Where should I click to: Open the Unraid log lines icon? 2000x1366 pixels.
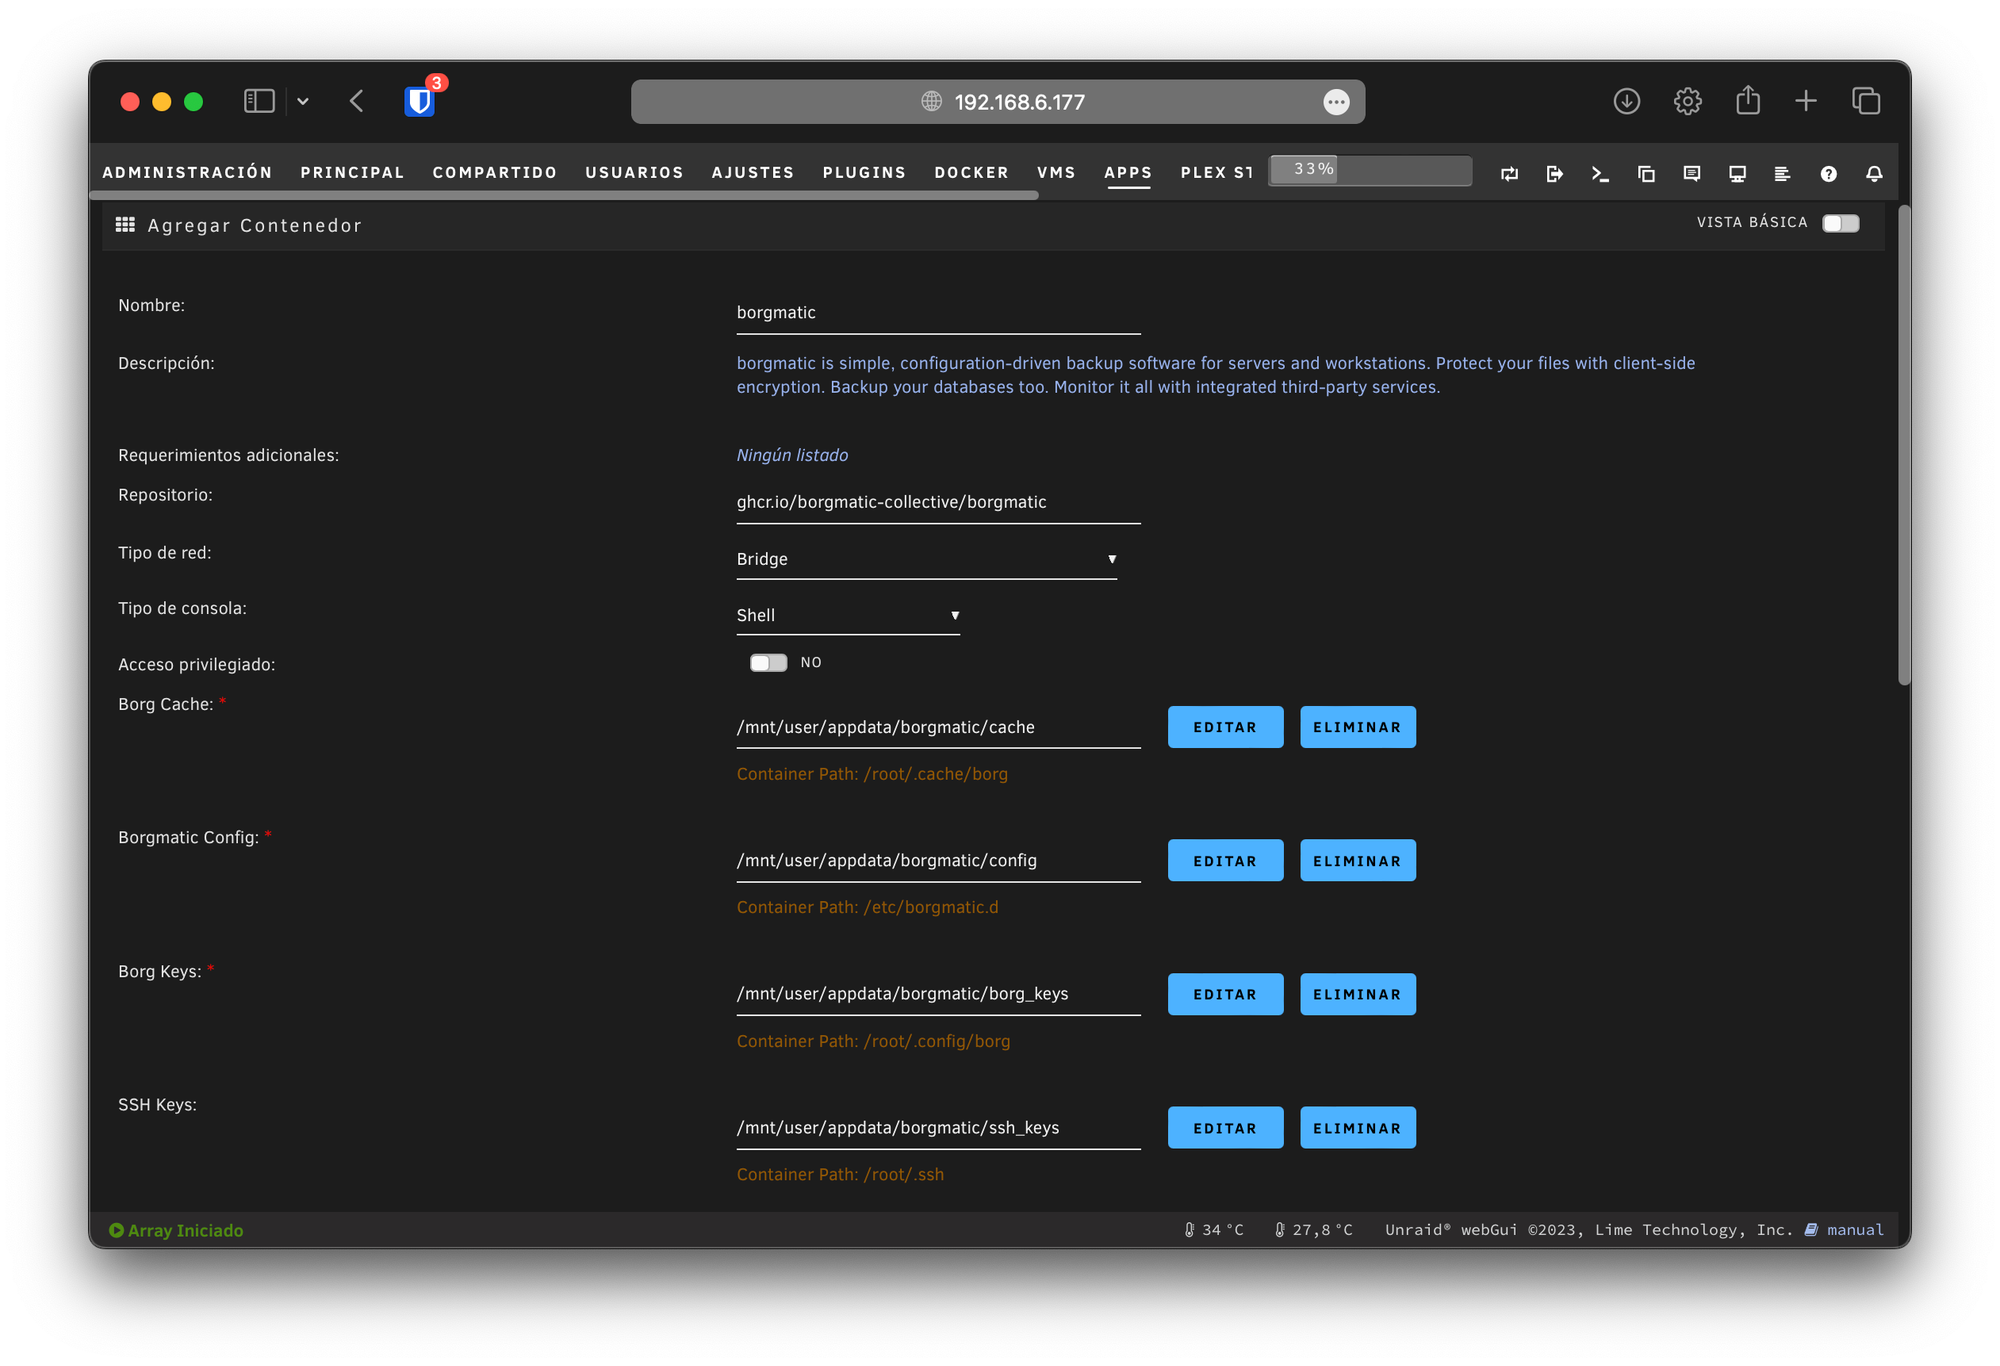coord(1782,174)
